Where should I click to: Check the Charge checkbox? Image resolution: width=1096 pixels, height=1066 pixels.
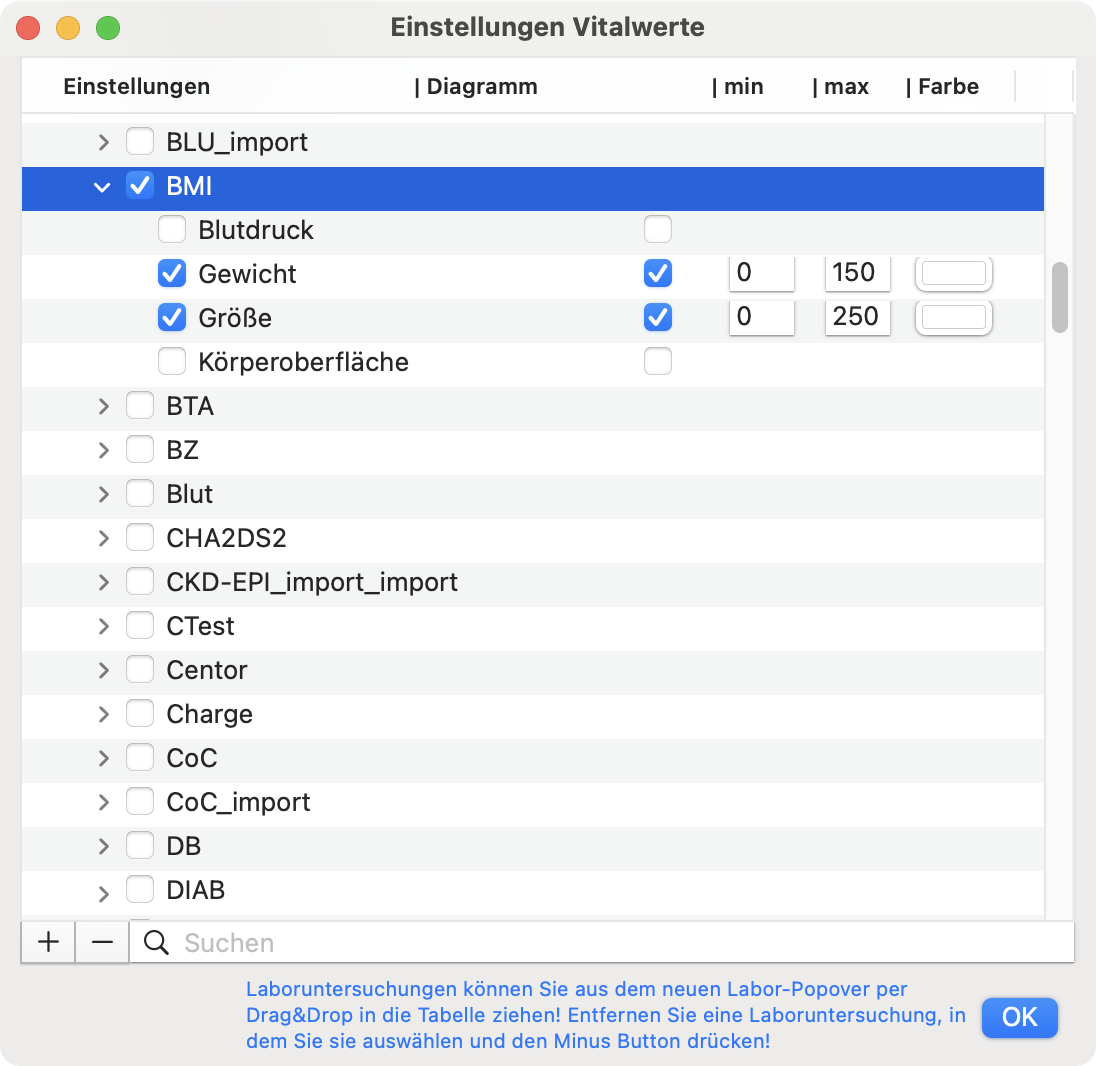pos(140,714)
